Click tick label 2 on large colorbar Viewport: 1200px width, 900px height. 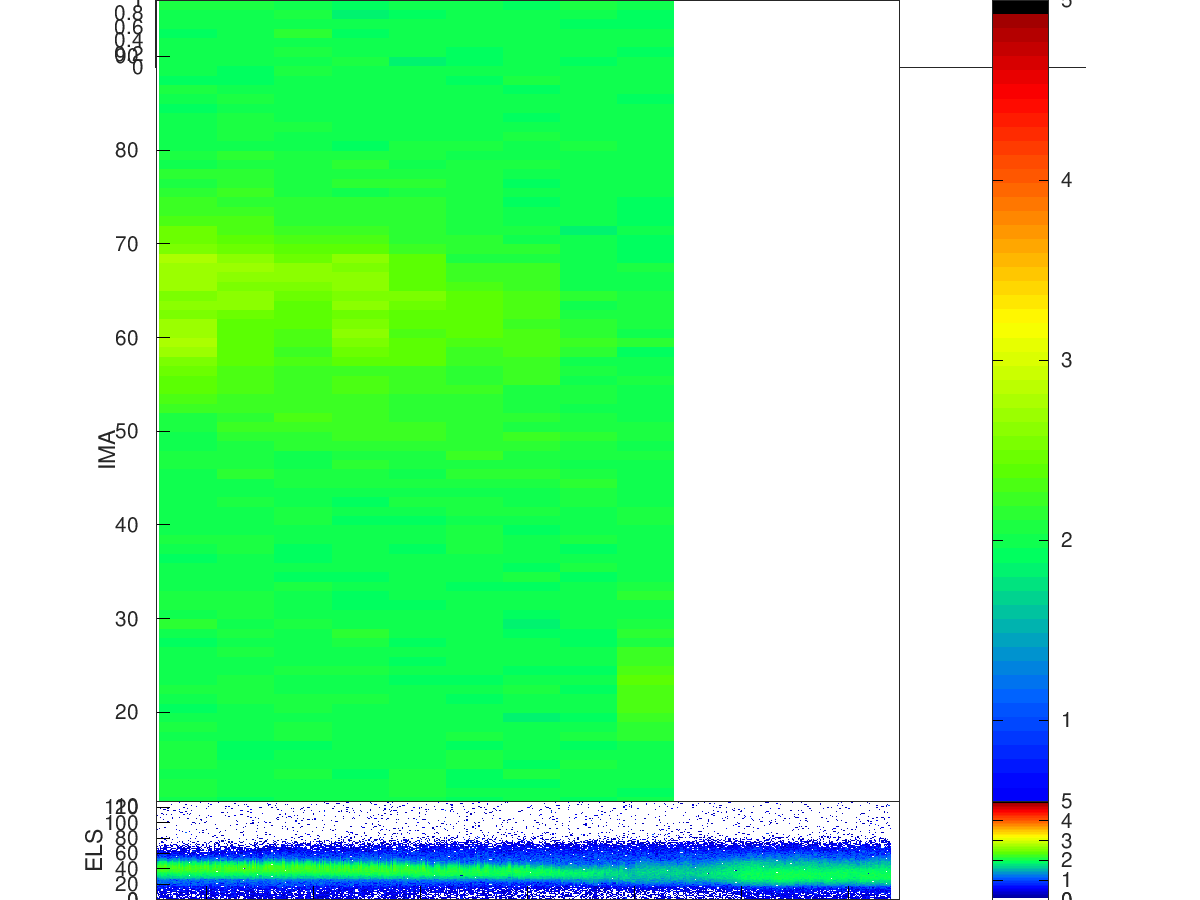[x=1067, y=540]
